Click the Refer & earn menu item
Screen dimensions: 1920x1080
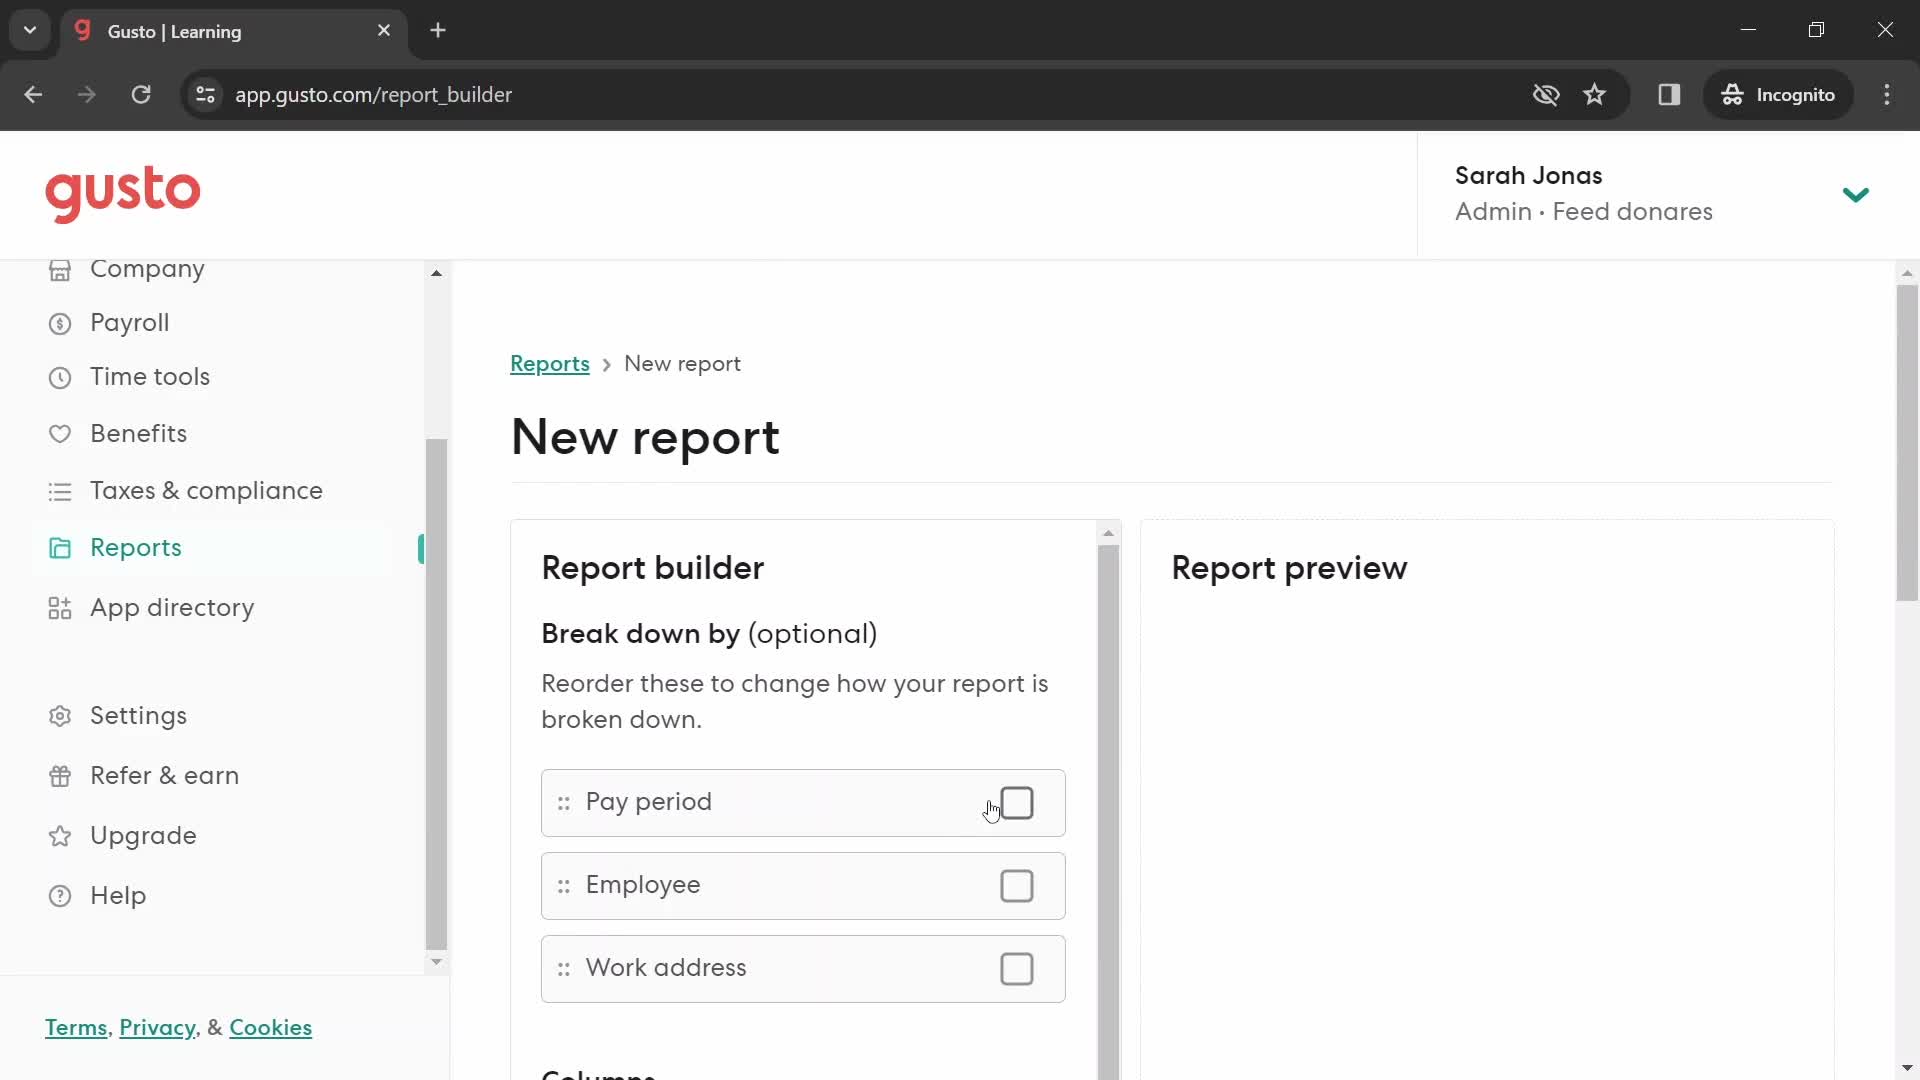[164, 775]
